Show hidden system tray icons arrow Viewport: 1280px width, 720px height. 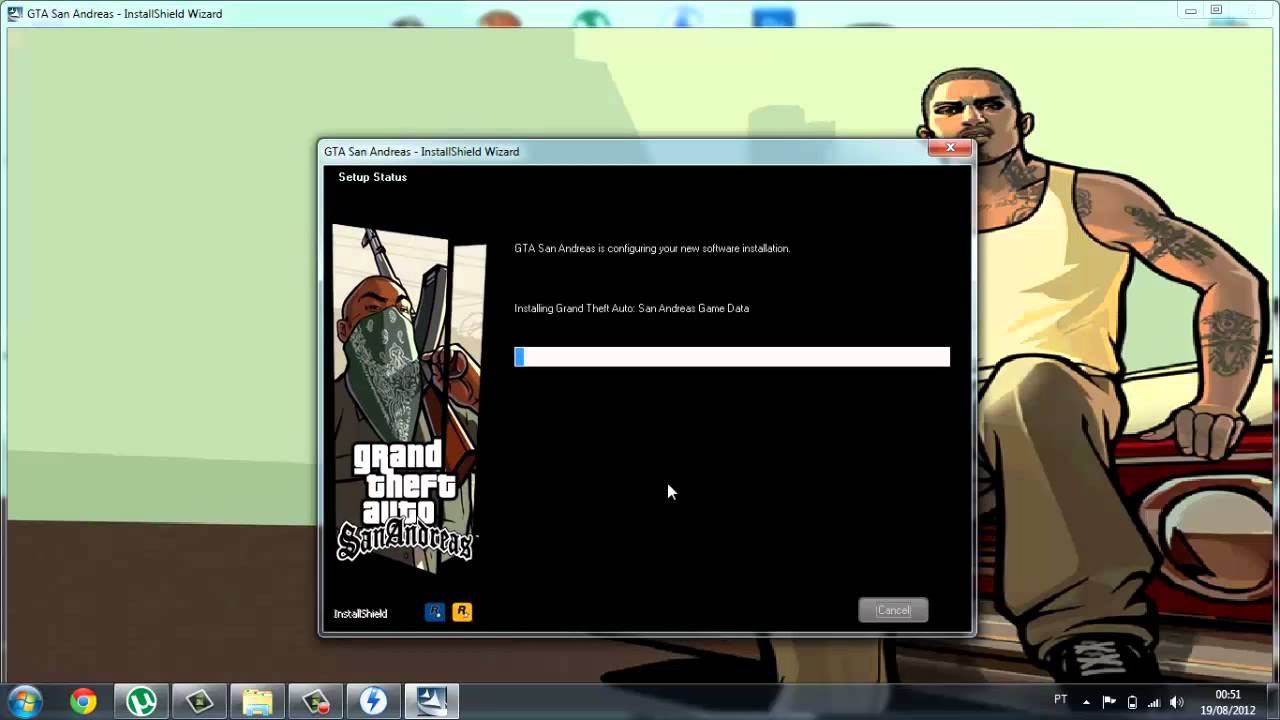(1086, 702)
